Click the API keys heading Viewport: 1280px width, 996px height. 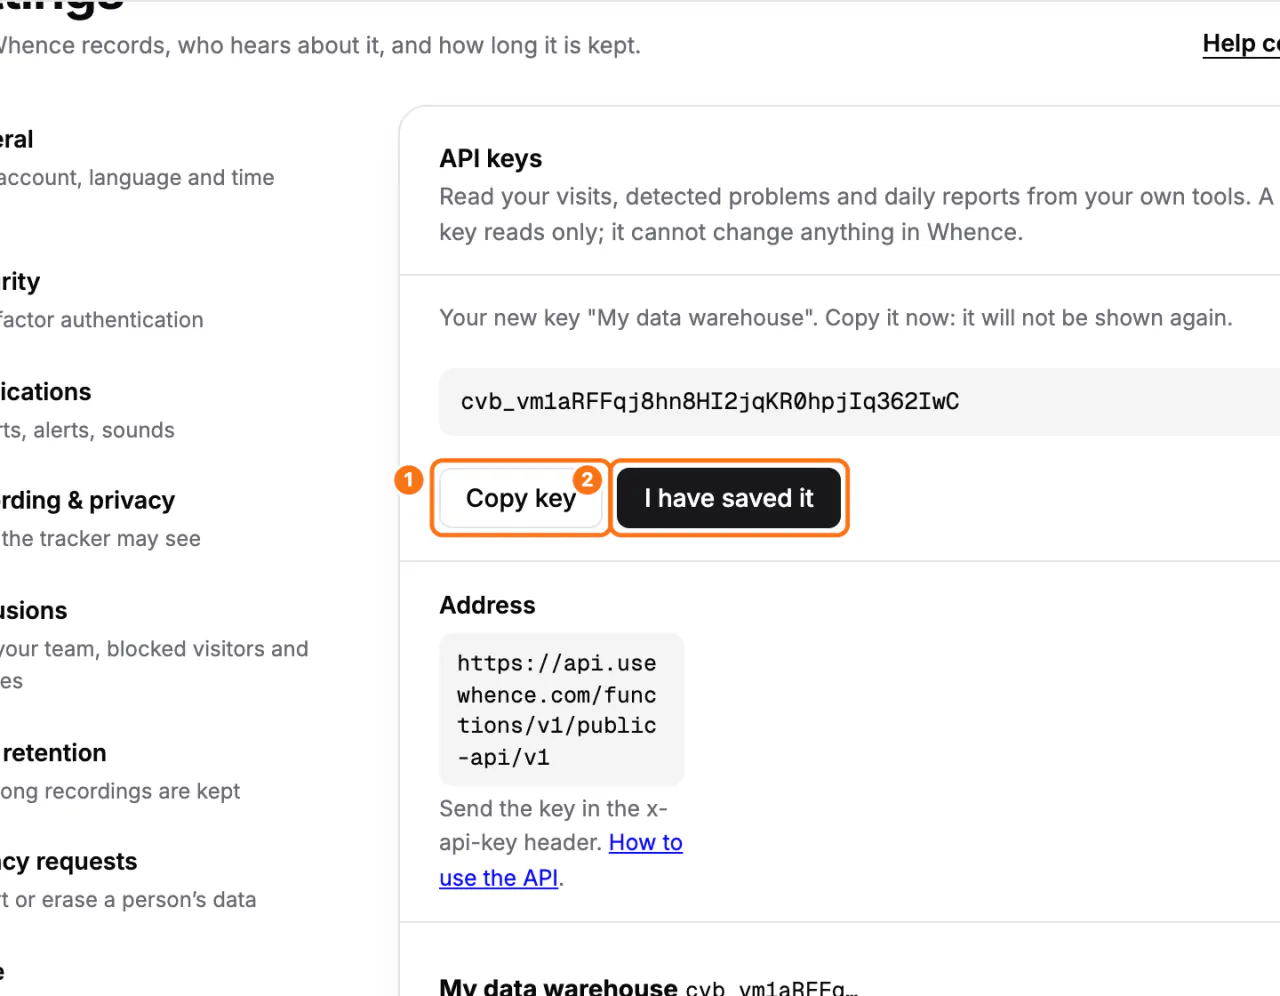[x=491, y=159]
